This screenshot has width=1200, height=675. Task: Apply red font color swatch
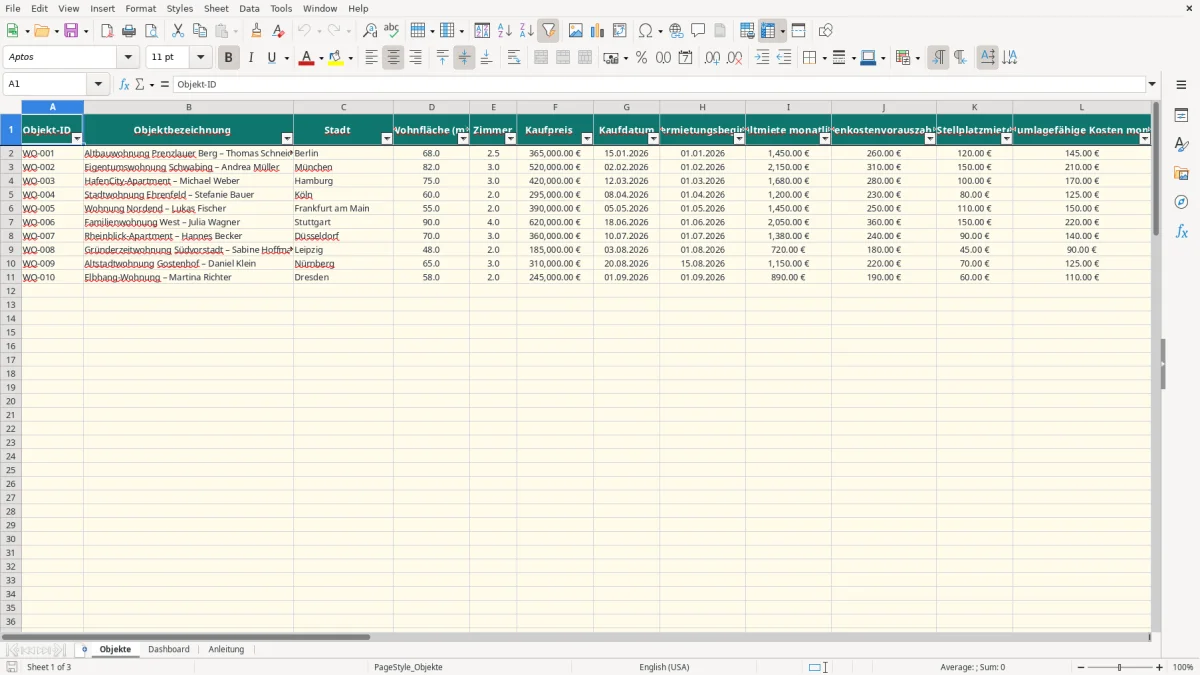[306, 58]
